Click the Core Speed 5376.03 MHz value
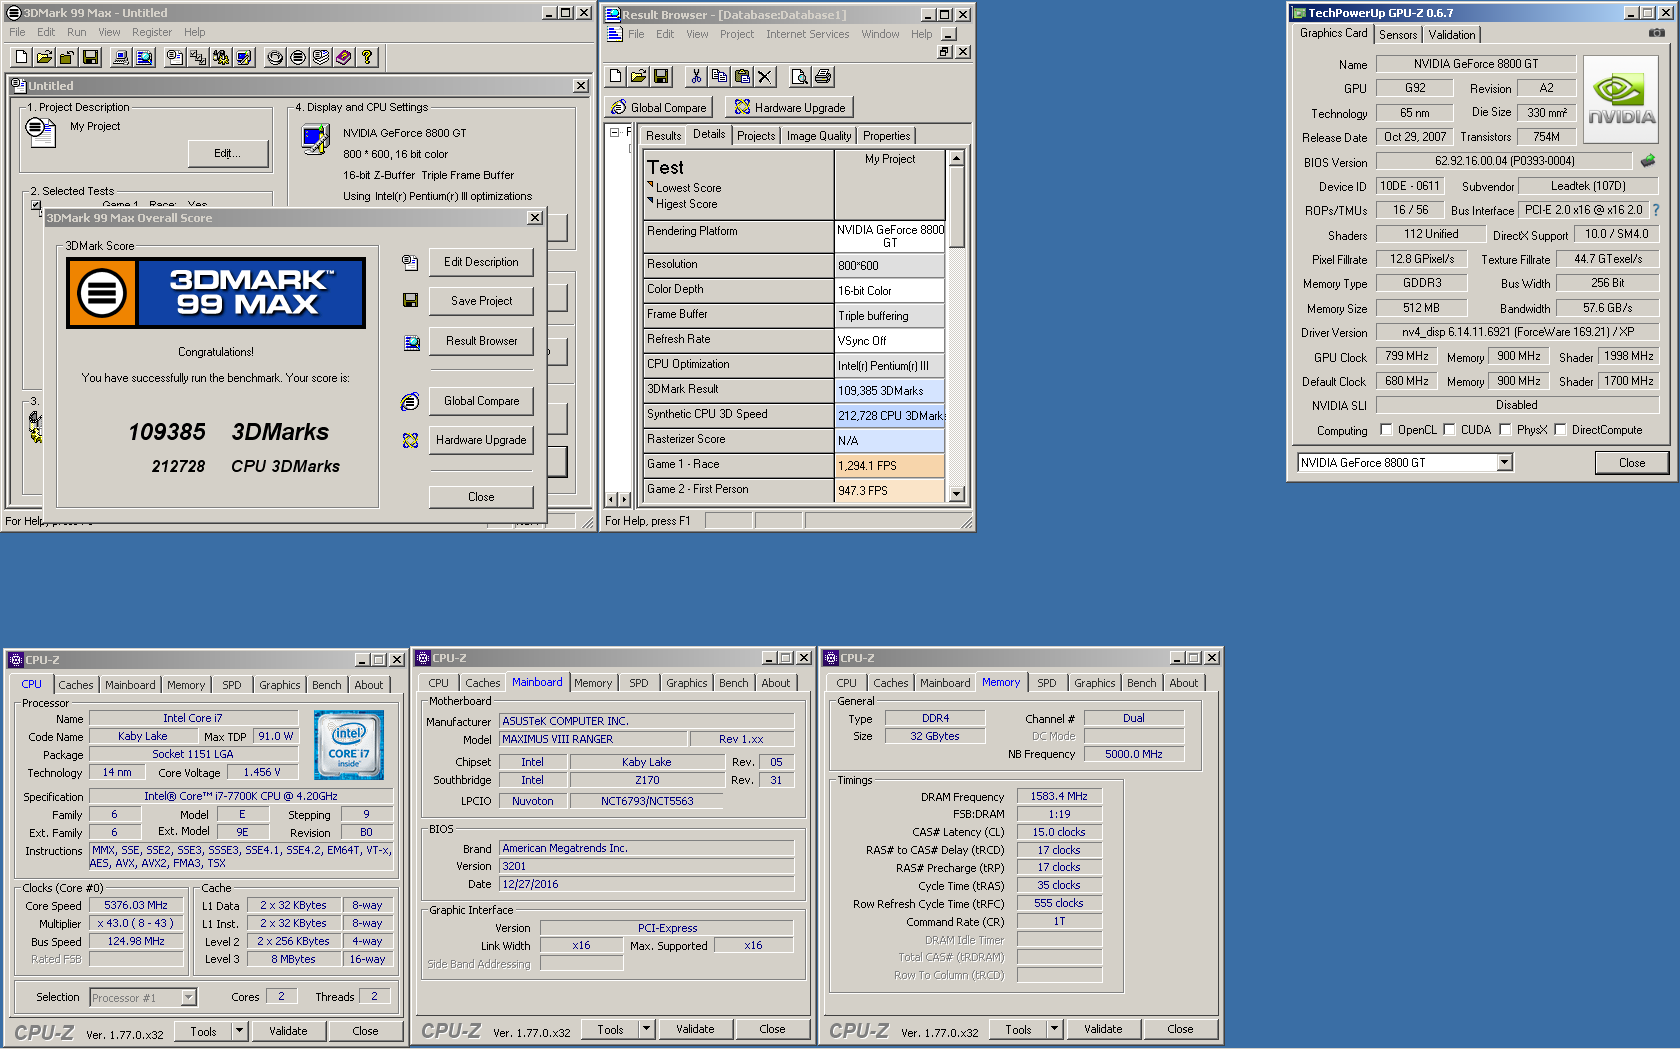 click(136, 905)
